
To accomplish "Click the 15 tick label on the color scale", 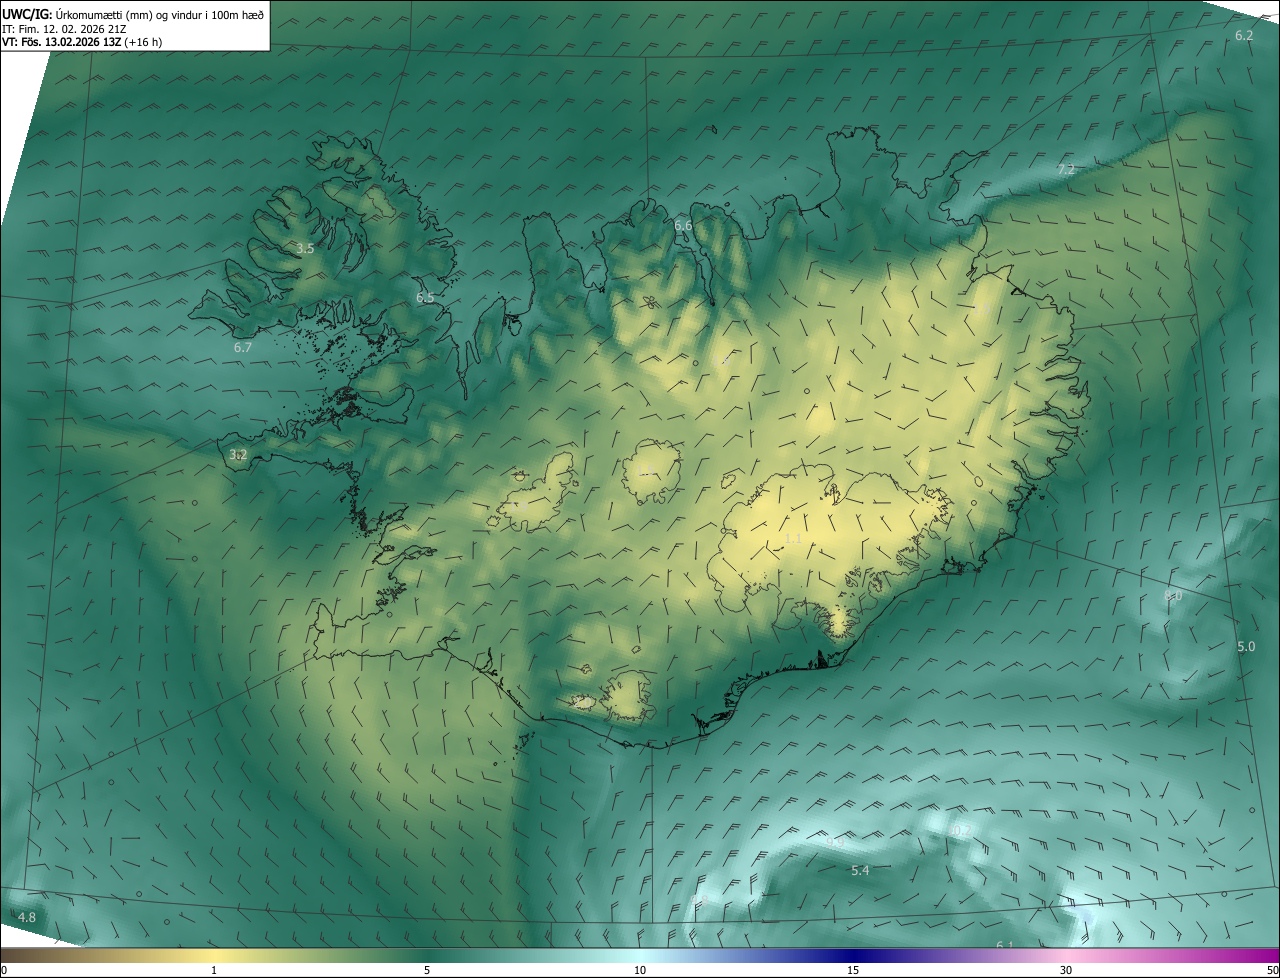I will point(853,970).
